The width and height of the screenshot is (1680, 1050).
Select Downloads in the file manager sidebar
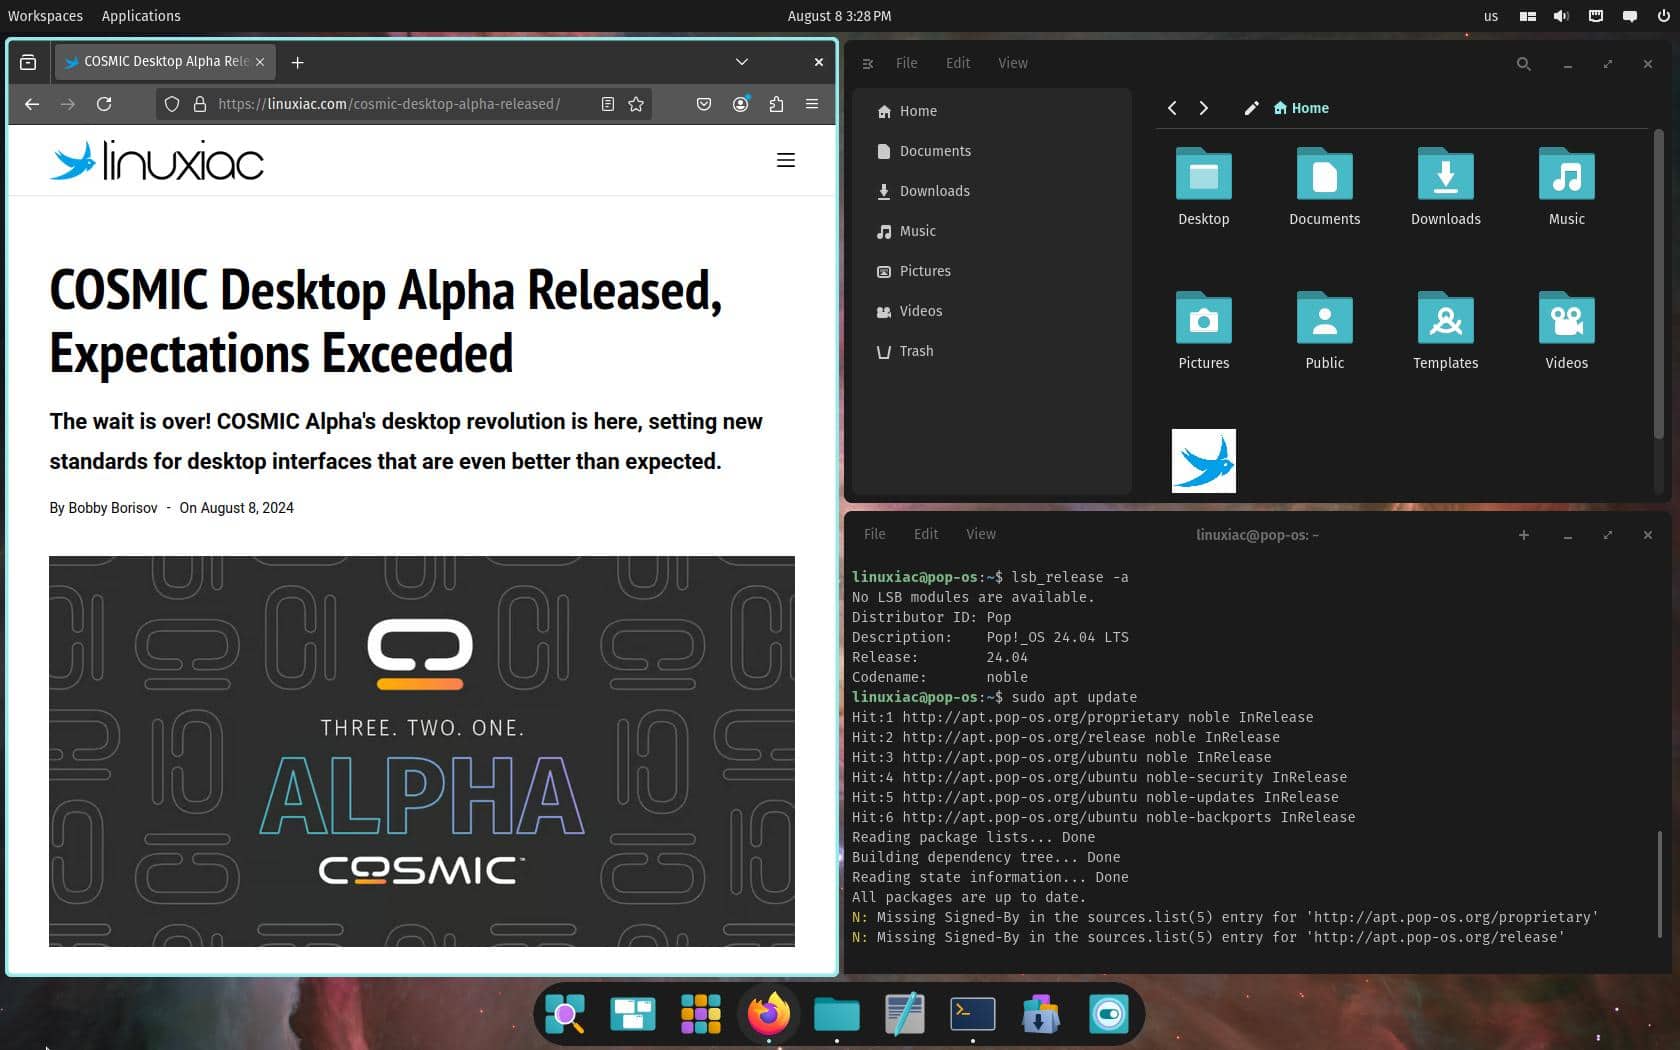coord(935,191)
